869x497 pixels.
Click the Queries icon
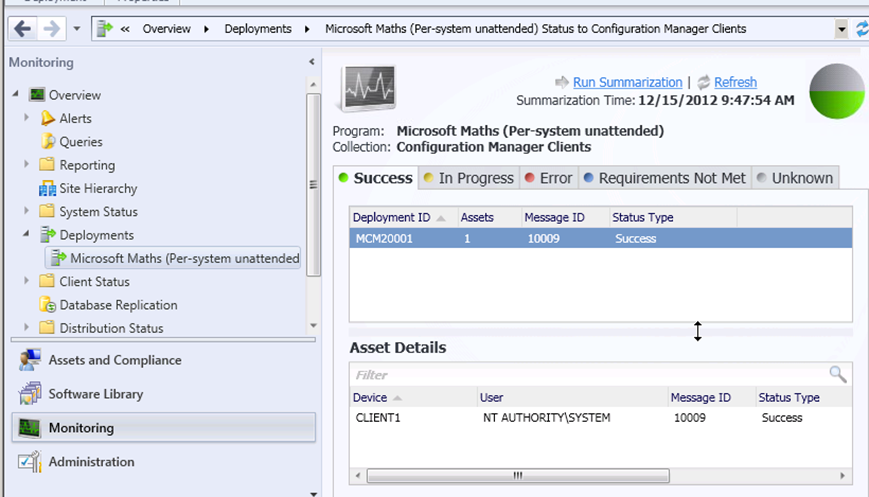coord(48,141)
